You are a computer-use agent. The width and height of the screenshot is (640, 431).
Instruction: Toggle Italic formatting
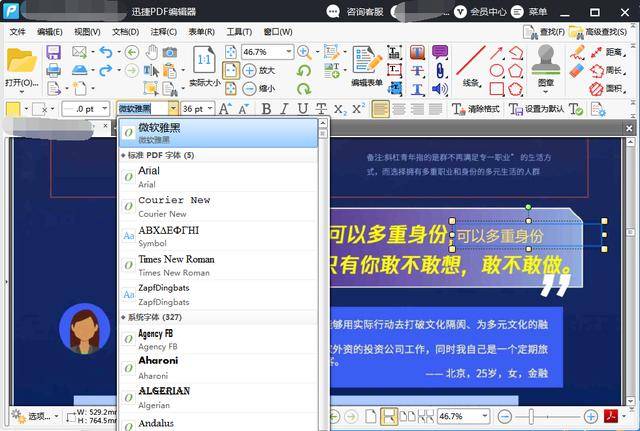284,109
